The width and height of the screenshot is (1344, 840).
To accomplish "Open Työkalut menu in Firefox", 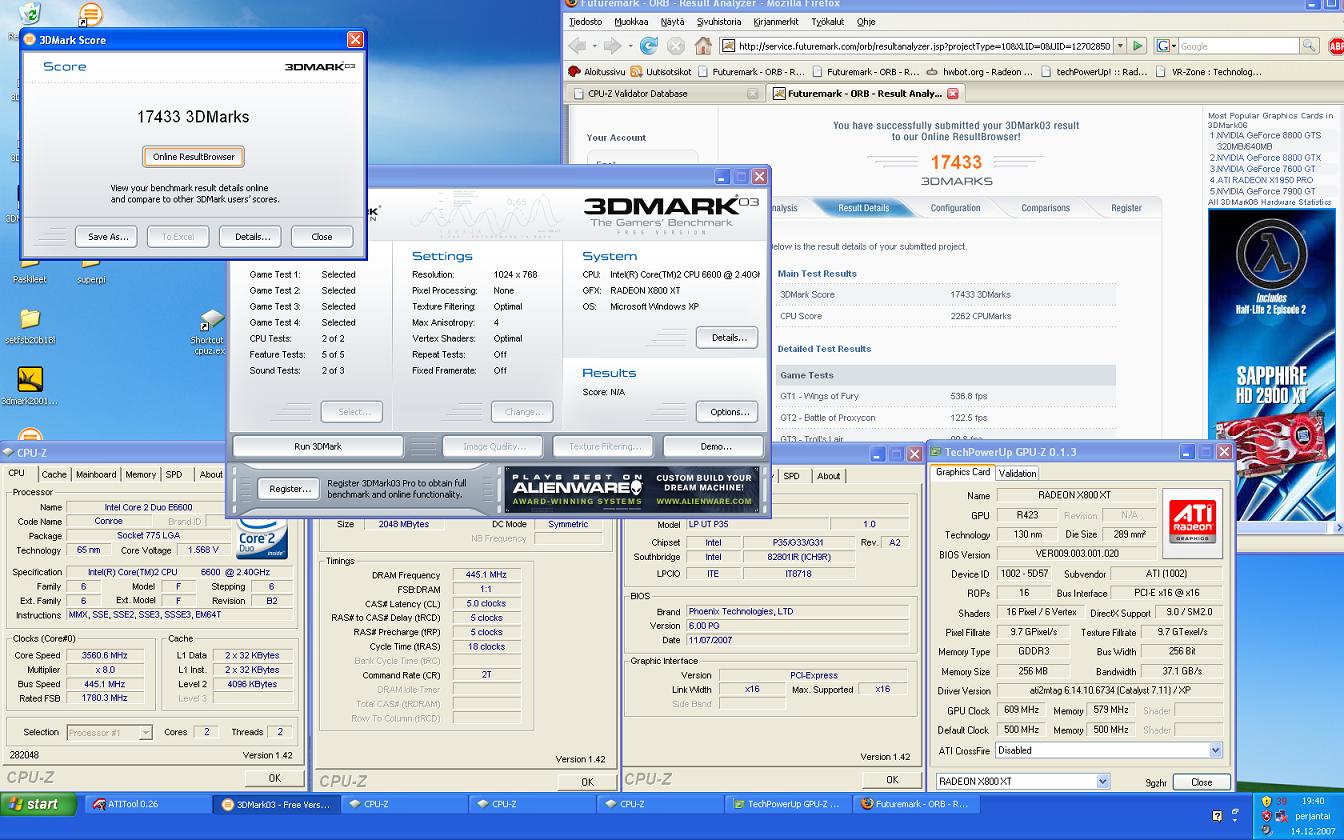I will [827, 22].
